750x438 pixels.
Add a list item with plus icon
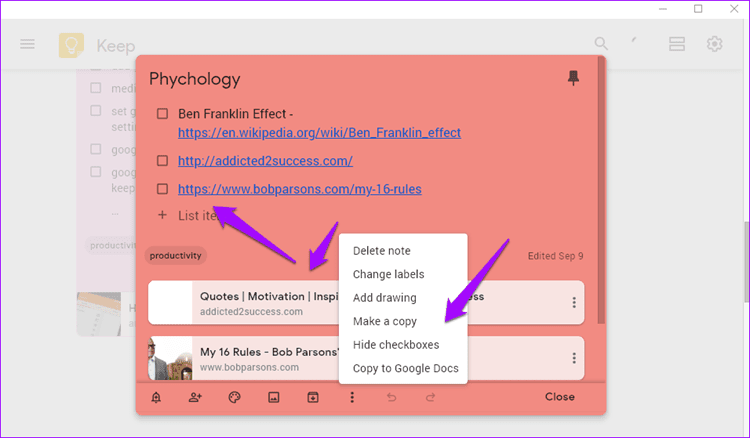coord(163,215)
